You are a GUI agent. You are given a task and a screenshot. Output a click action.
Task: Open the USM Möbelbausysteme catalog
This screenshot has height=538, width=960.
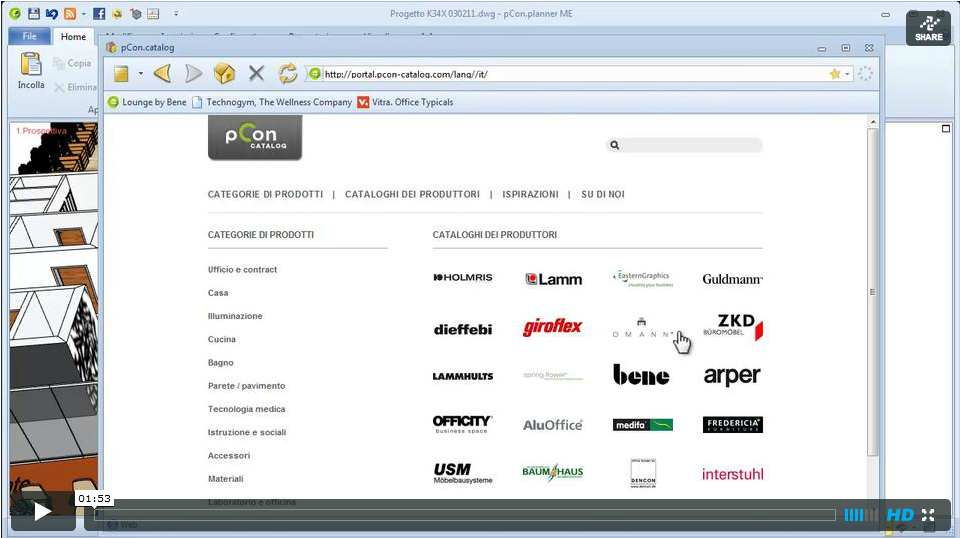coord(463,473)
